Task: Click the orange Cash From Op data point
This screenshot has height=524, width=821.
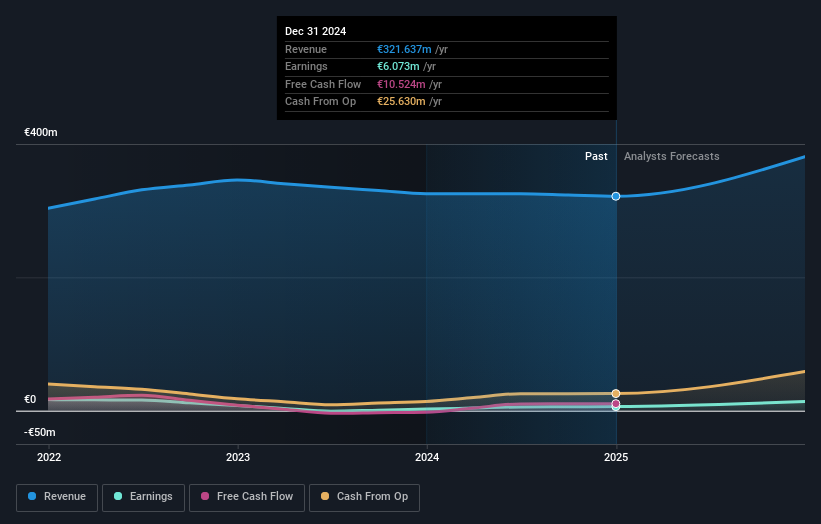Action: (x=616, y=394)
